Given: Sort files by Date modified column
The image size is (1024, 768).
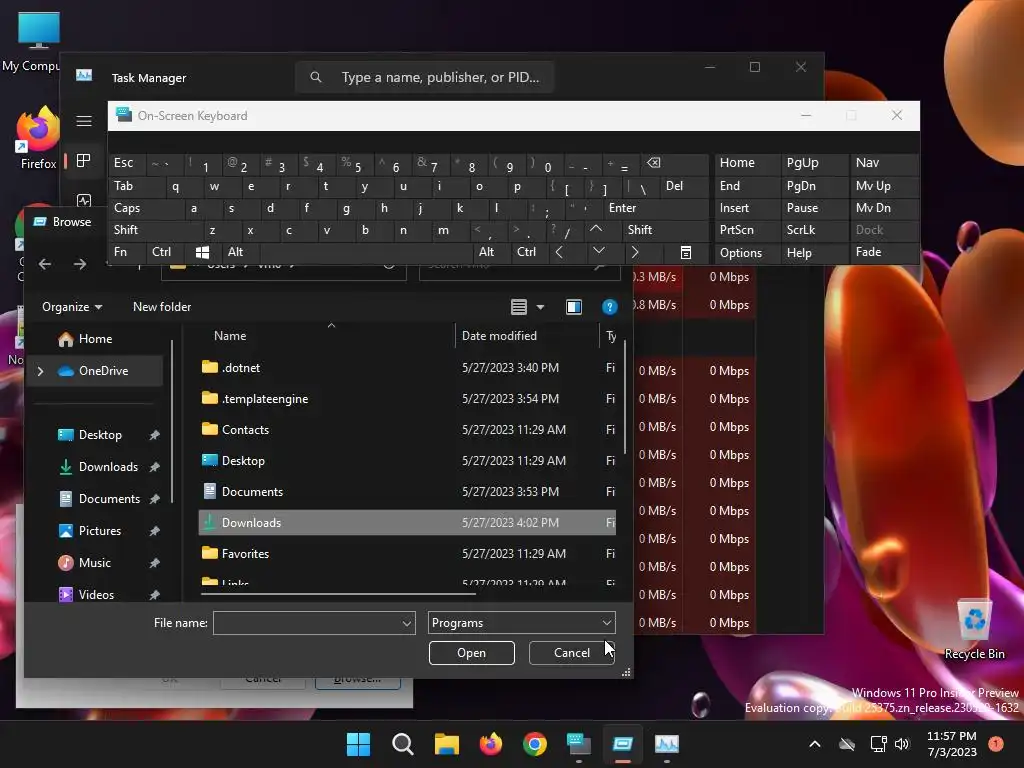Looking at the screenshot, I should (499, 336).
